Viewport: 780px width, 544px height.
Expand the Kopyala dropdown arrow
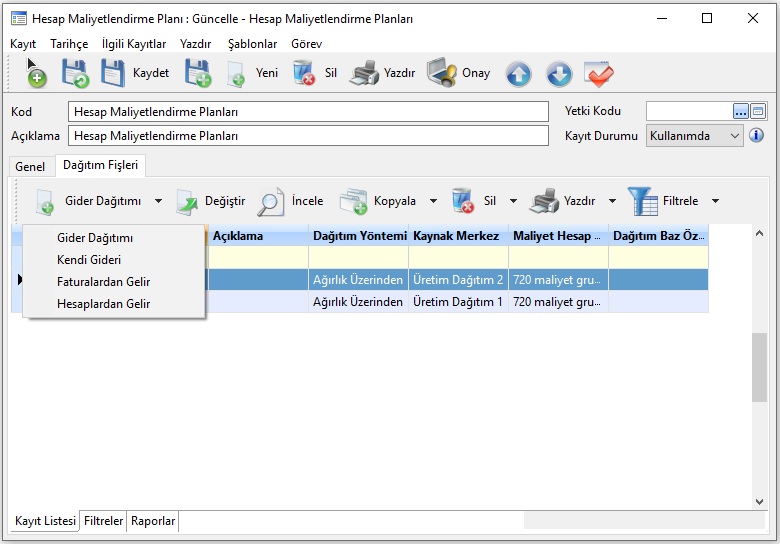[x=433, y=201]
